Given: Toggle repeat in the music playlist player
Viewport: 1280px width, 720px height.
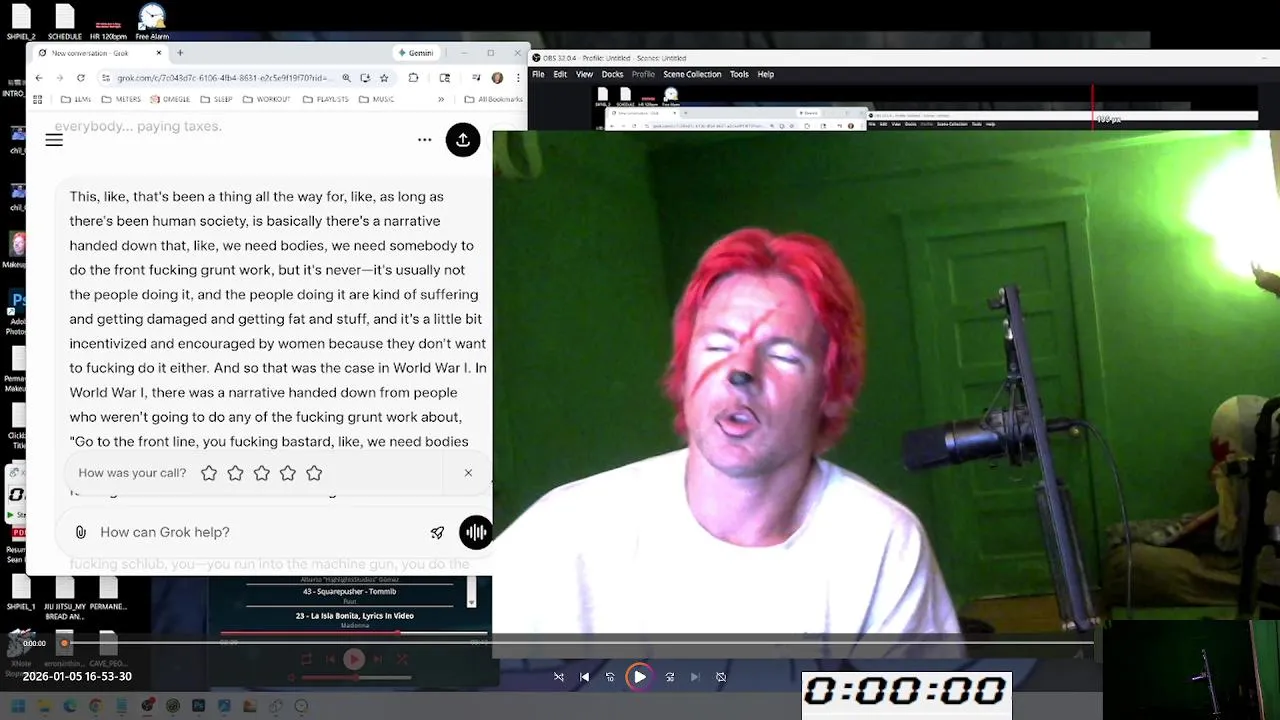Looking at the screenshot, I should click(307, 659).
